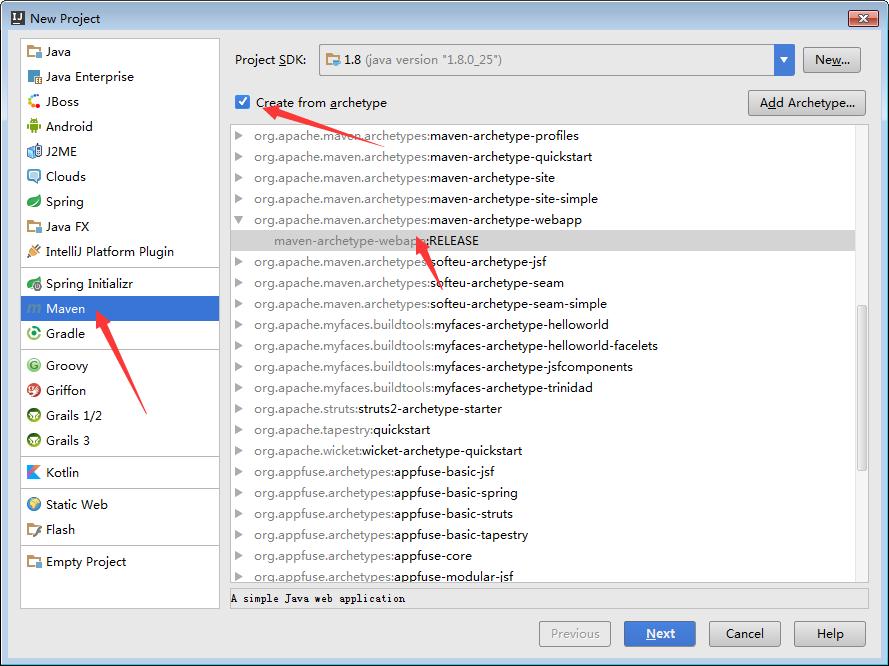Screen dimensions: 889x666
Task: Pick the Android robot icon
Action: [x=34, y=126]
